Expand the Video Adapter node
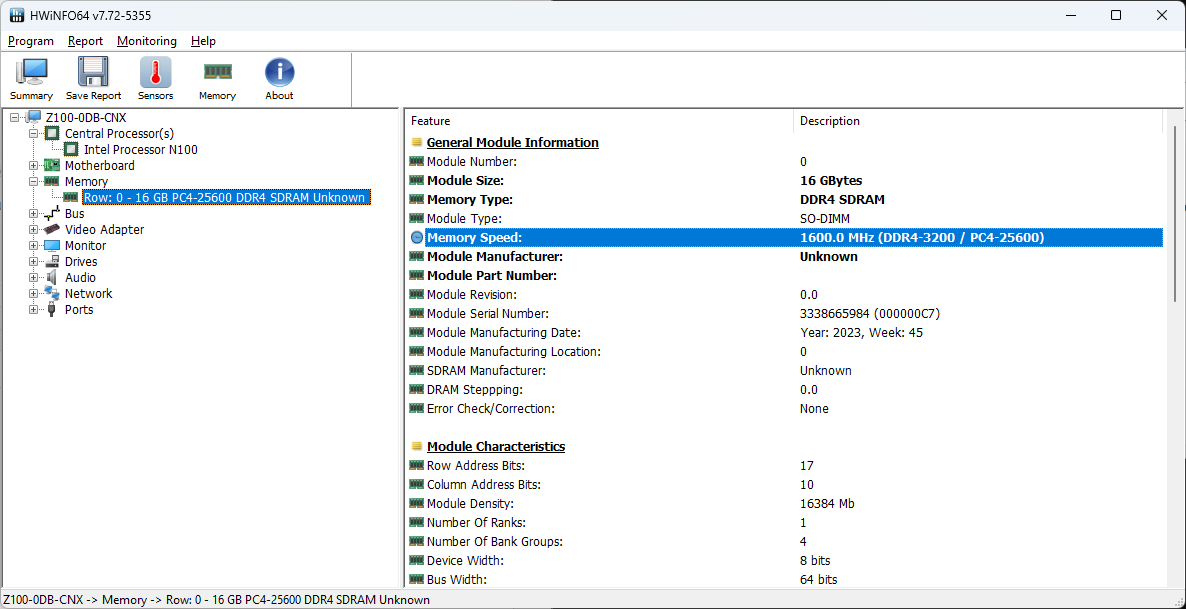 [33, 229]
